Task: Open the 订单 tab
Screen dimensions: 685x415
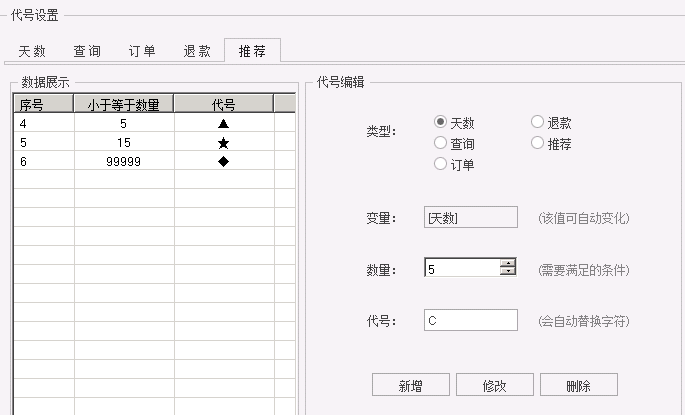Action: (142, 51)
